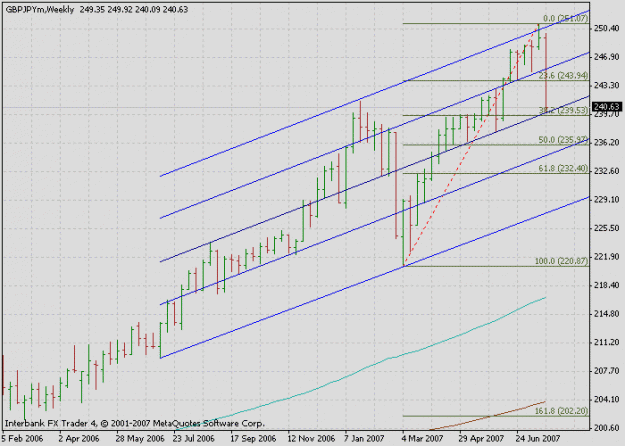Viewport: 625px width, 446px height.
Task: Select the 17 Sep 2006 time axis label
Action: point(254,439)
